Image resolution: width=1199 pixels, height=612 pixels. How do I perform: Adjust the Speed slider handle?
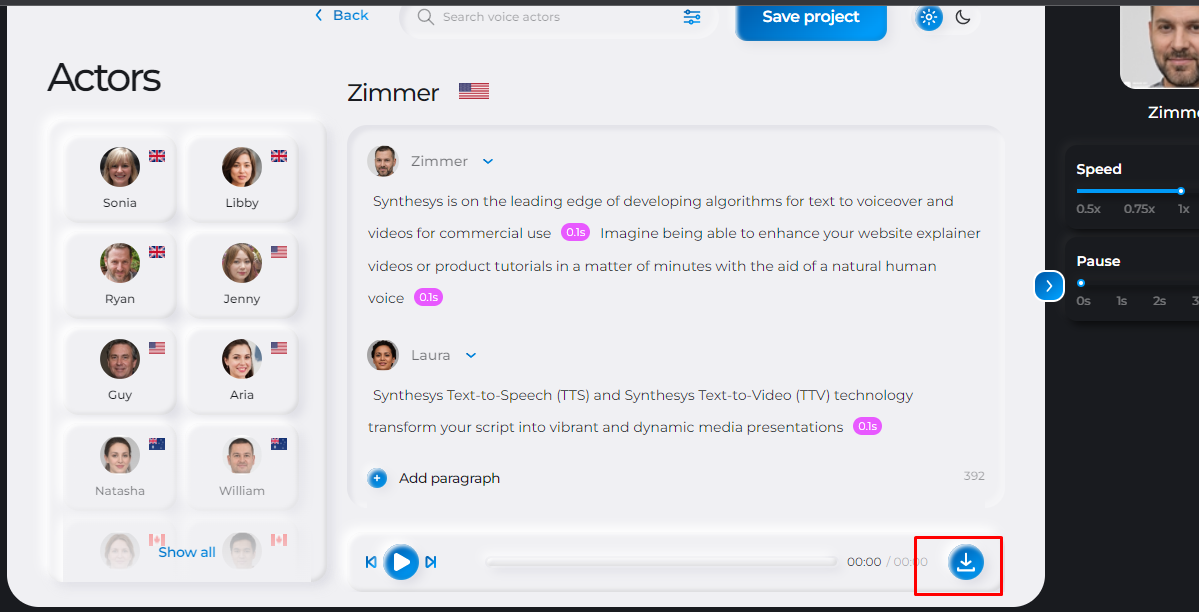1181,190
